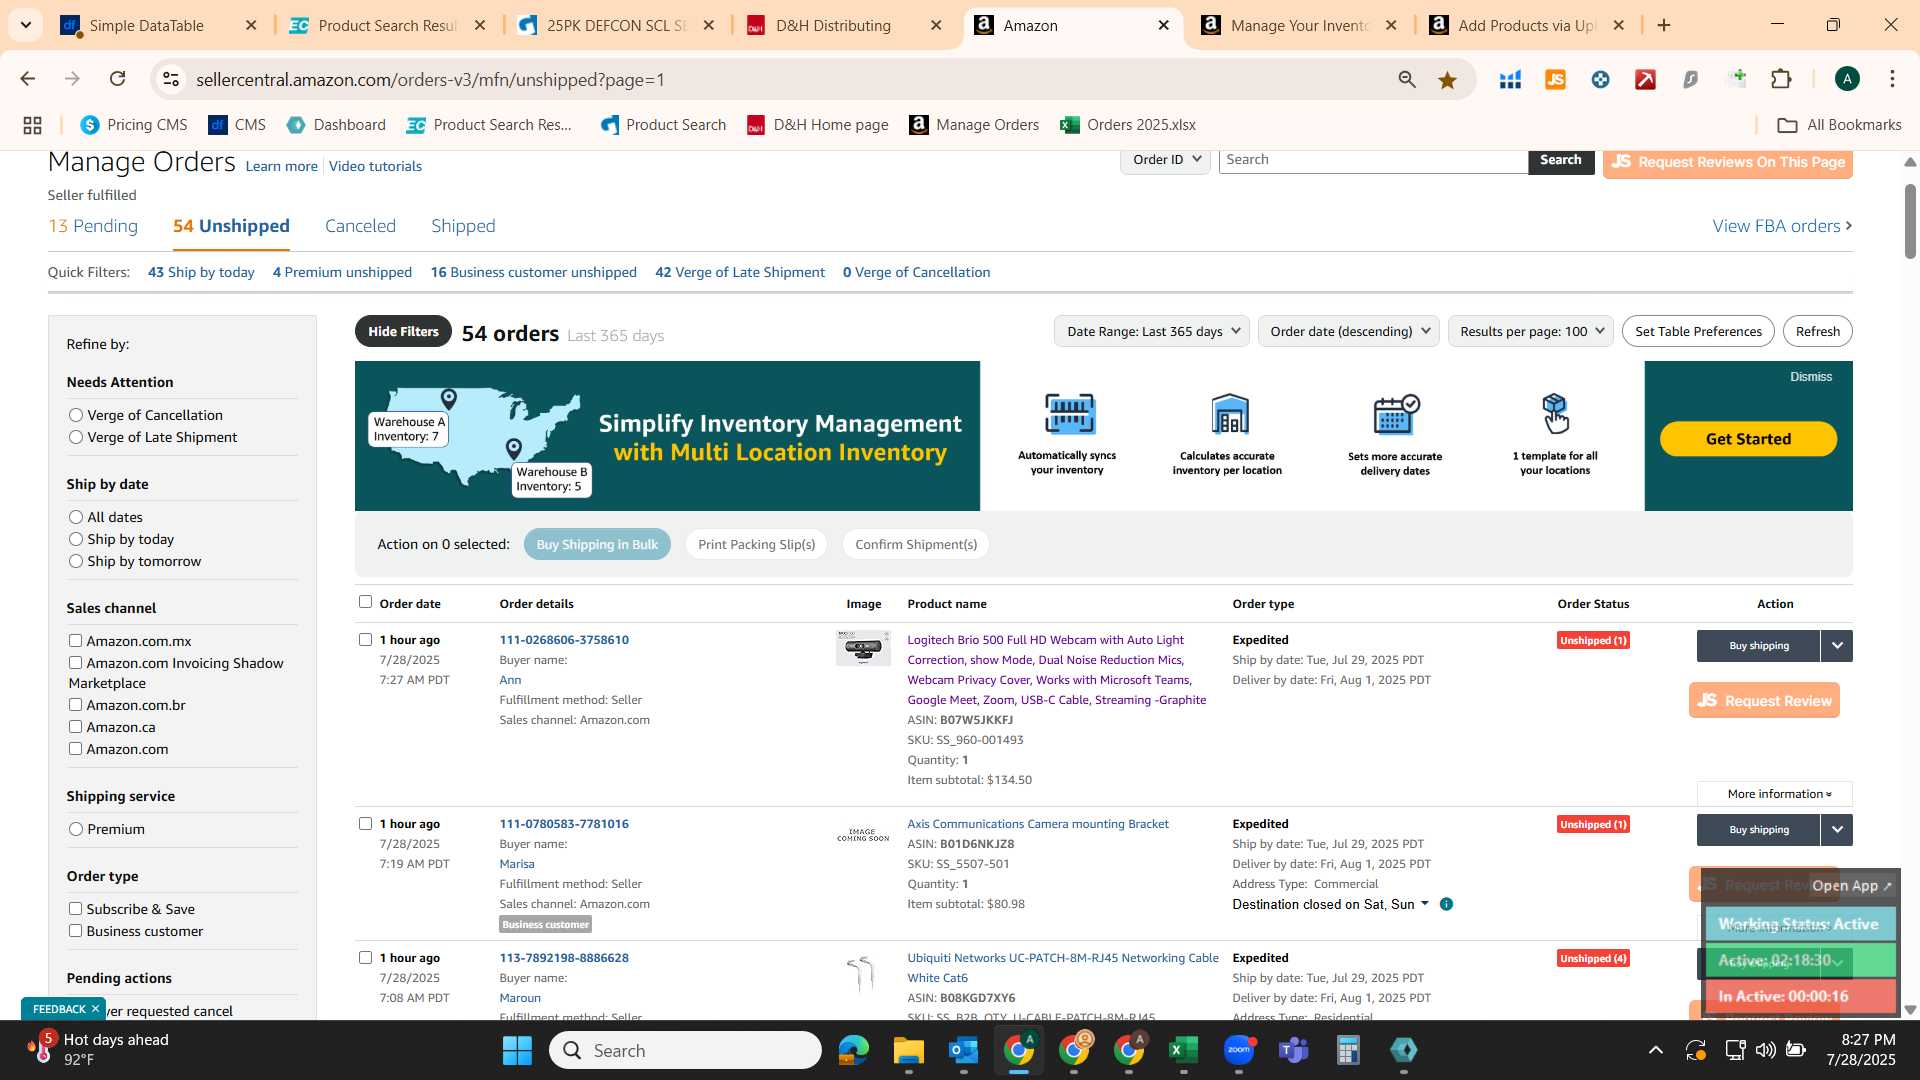1920x1080 pixels.
Task: Open the zoom magnifier icon in the address bar
Action: 1407,80
